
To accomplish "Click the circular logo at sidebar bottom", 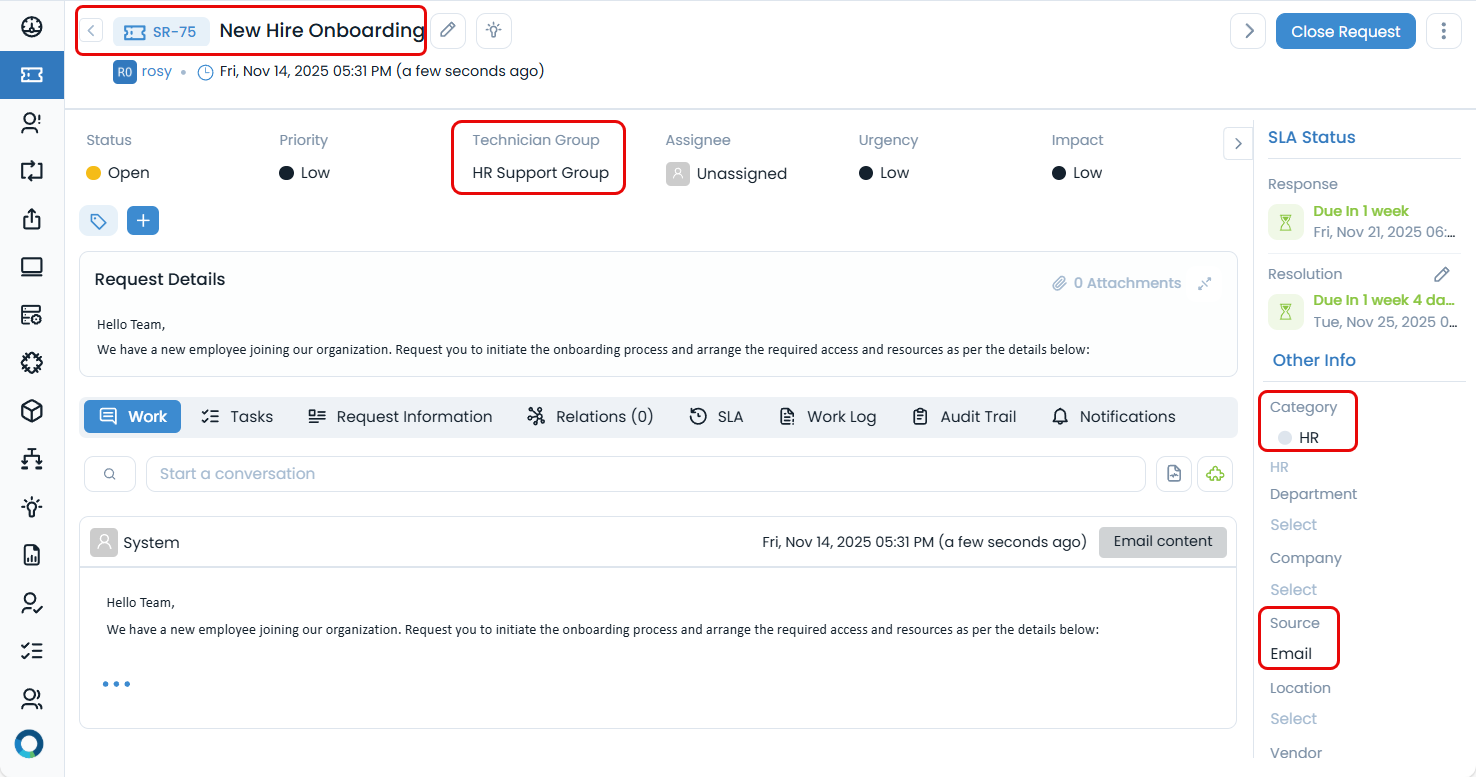I will point(30,744).
